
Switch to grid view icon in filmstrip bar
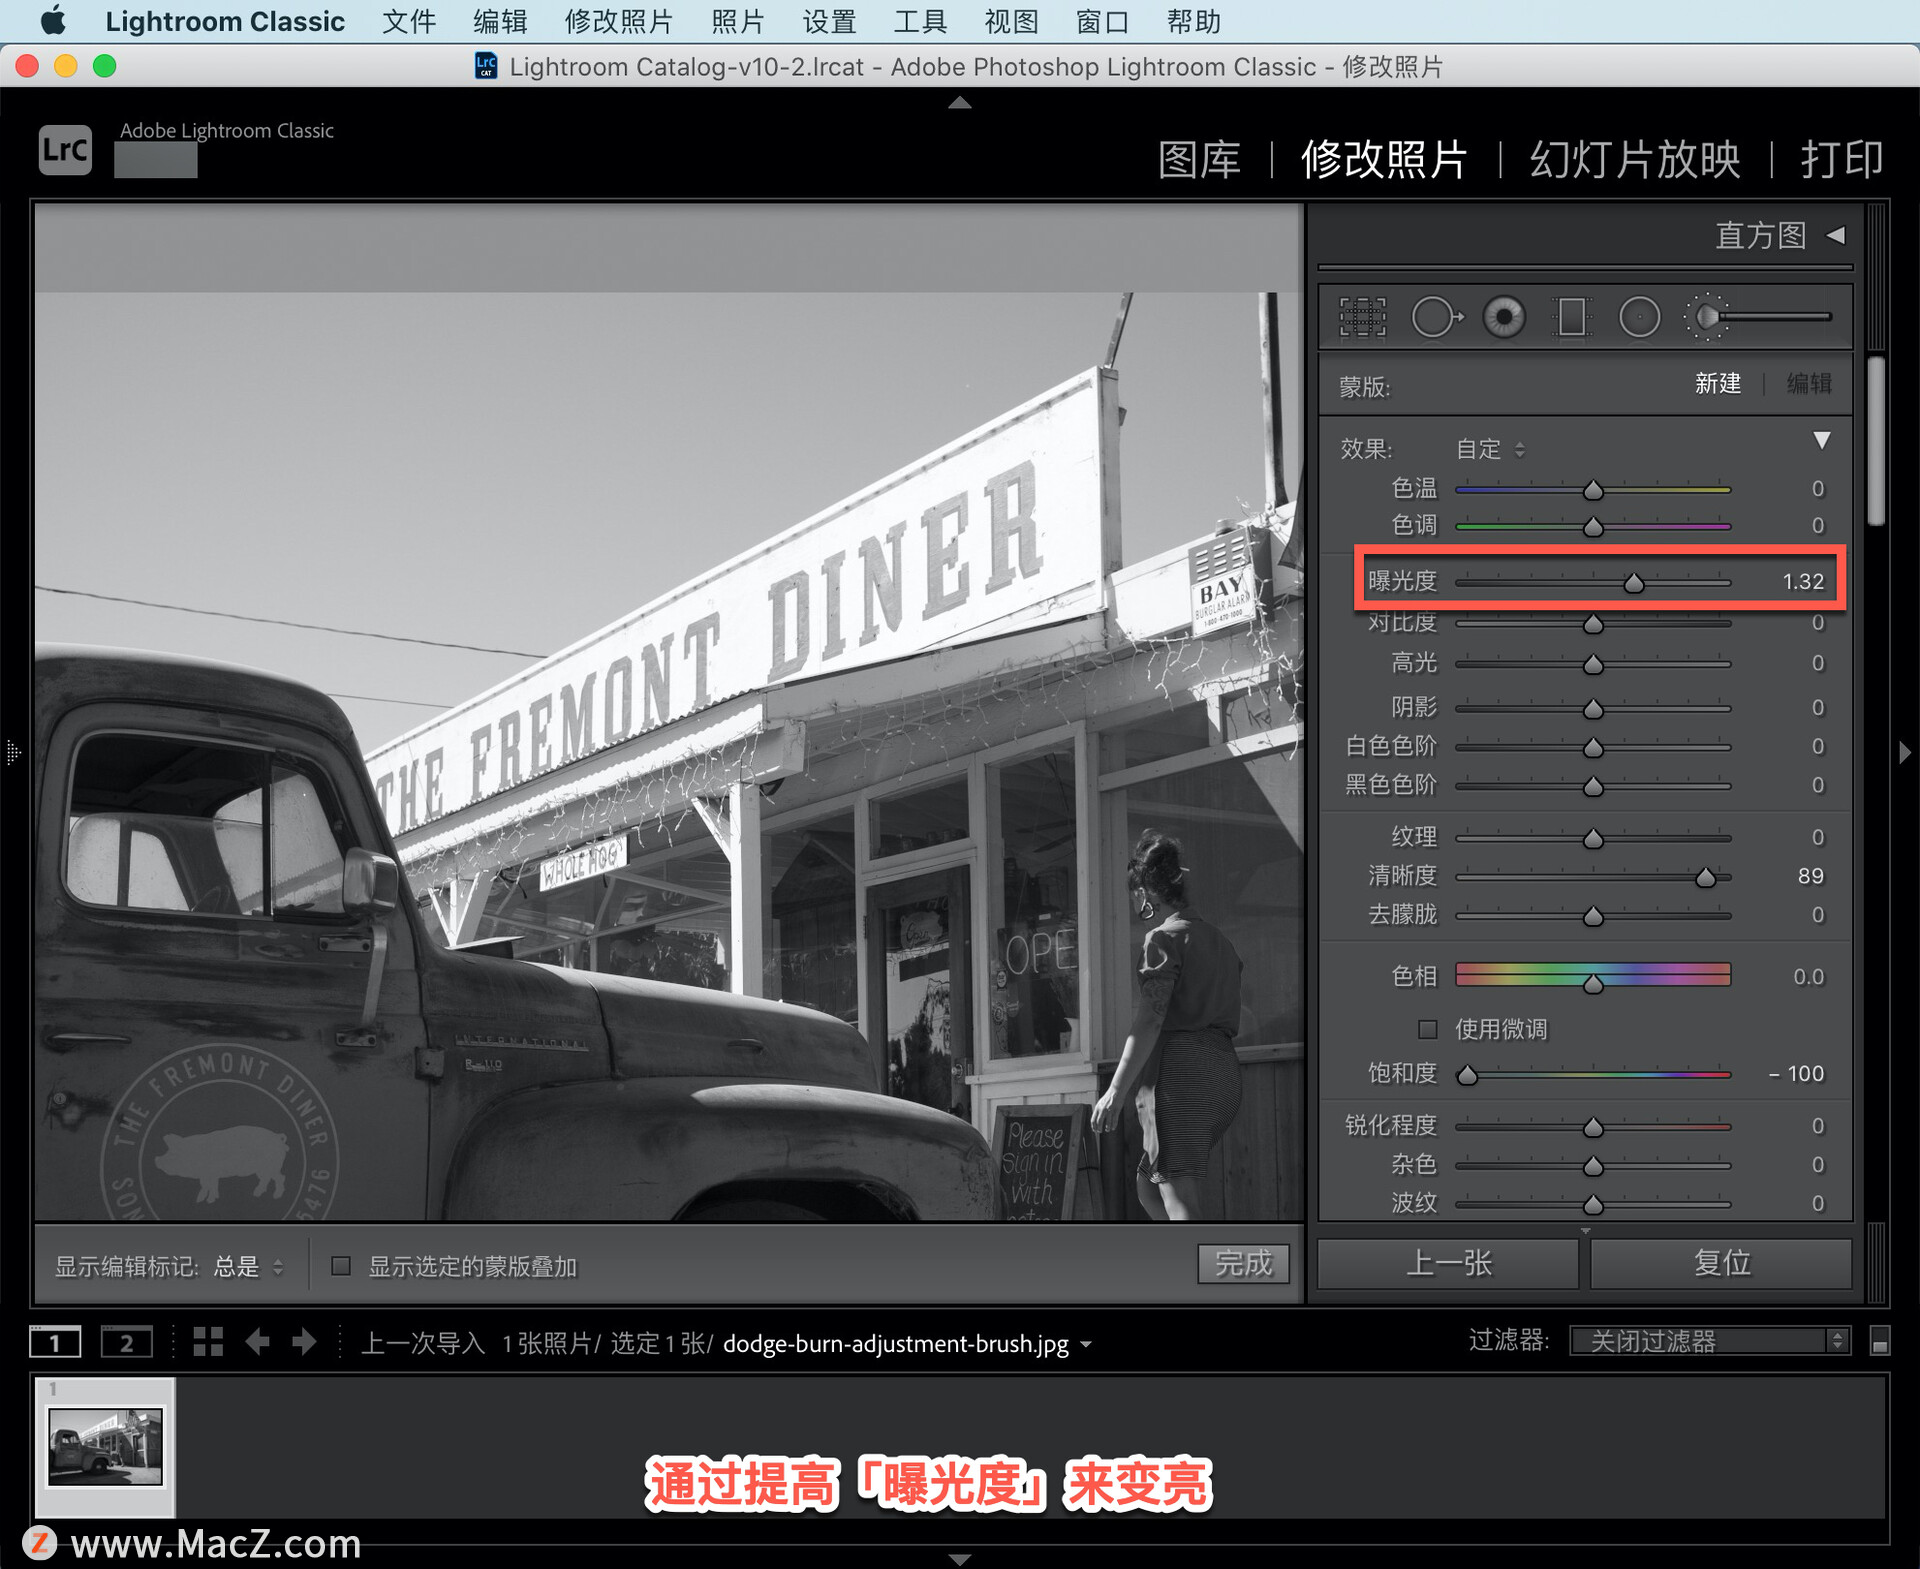[x=208, y=1342]
